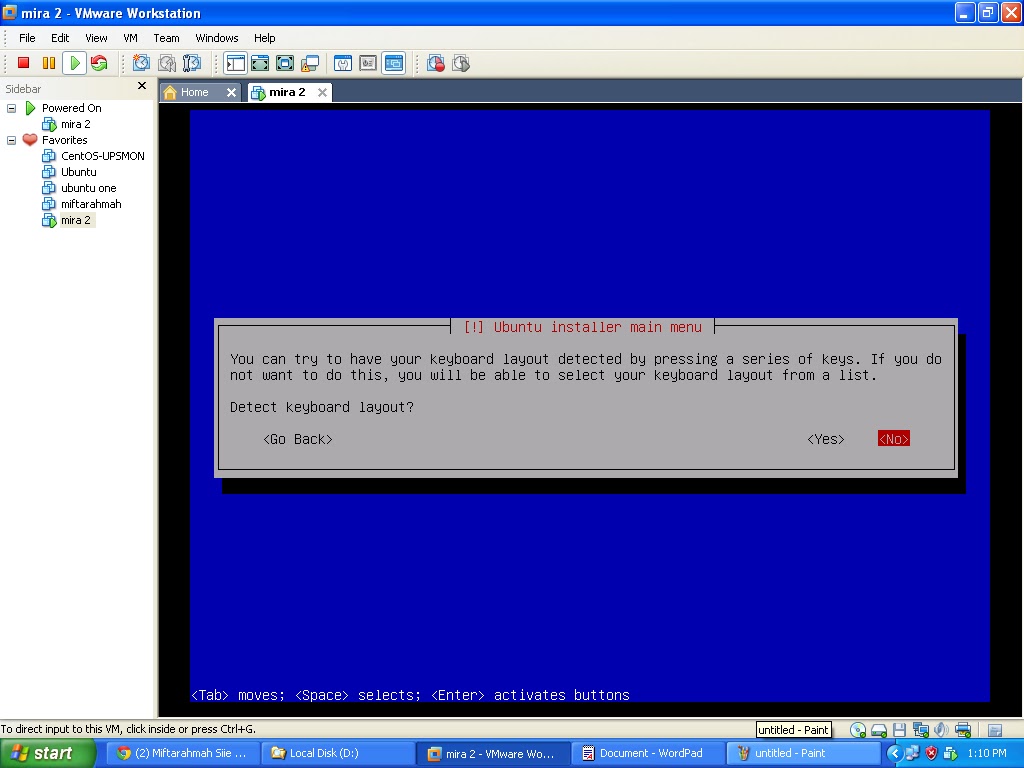This screenshot has width=1024, height=768.
Task: Close the Sidebar panel
Action: point(142,86)
